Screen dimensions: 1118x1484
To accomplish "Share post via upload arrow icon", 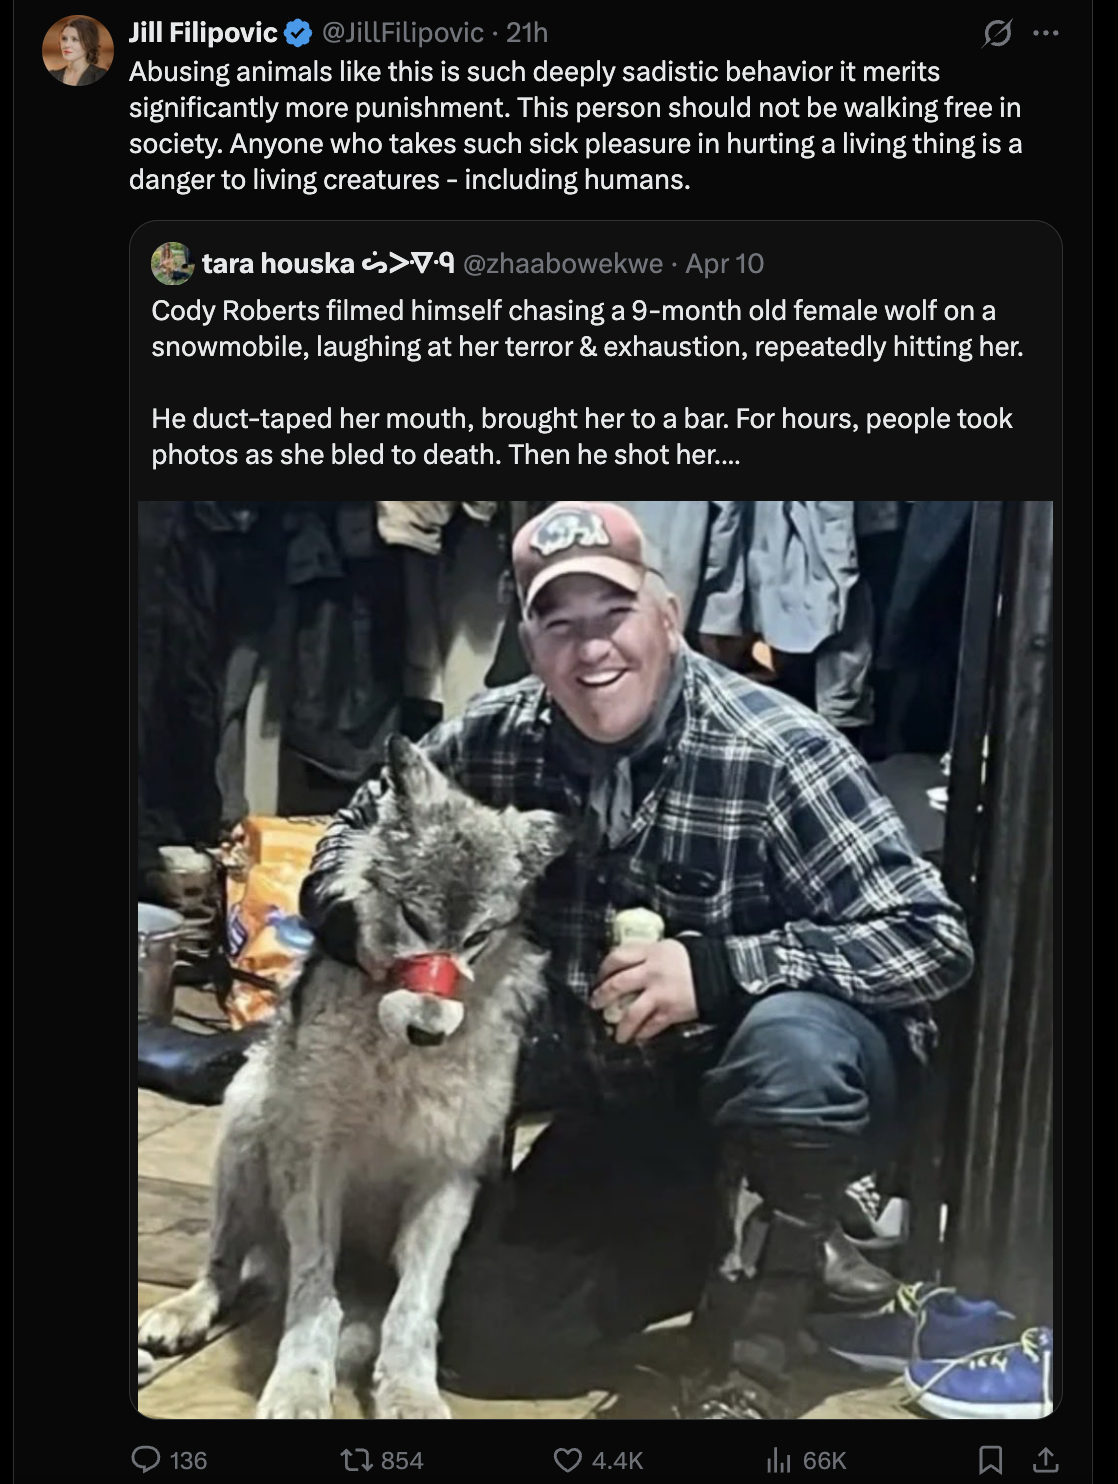I will pyautogui.click(x=1045, y=1460).
